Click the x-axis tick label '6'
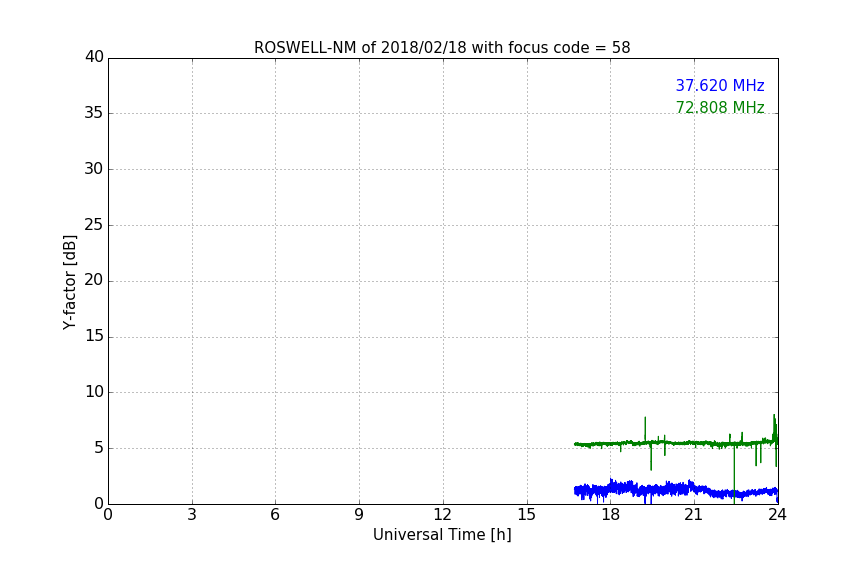The image size is (864, 576). point(275,515)
